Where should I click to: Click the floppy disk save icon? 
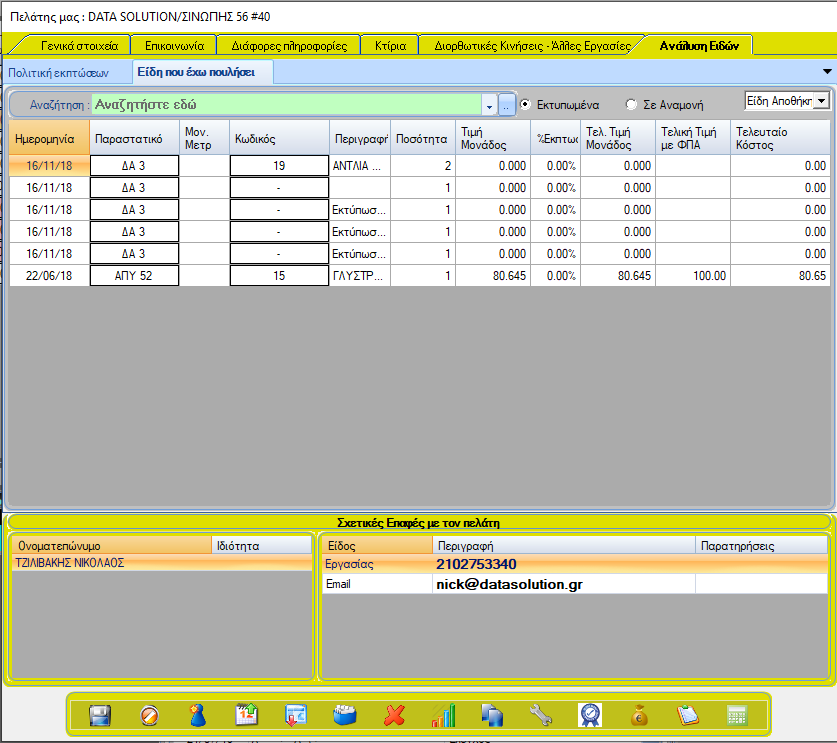[x=99, y=715]
